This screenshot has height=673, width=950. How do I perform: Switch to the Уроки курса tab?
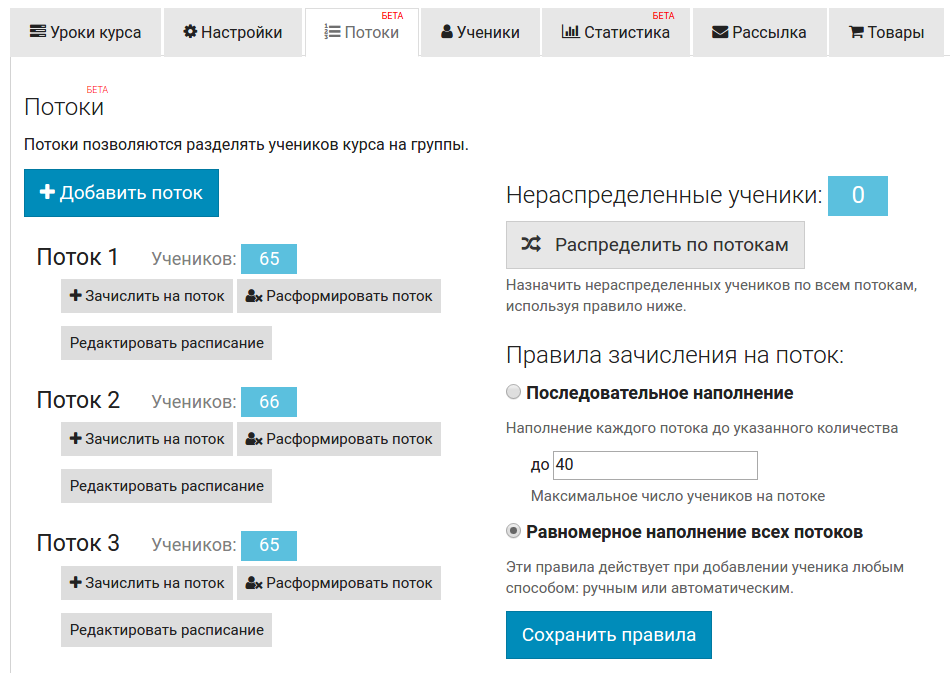[85, 31]
